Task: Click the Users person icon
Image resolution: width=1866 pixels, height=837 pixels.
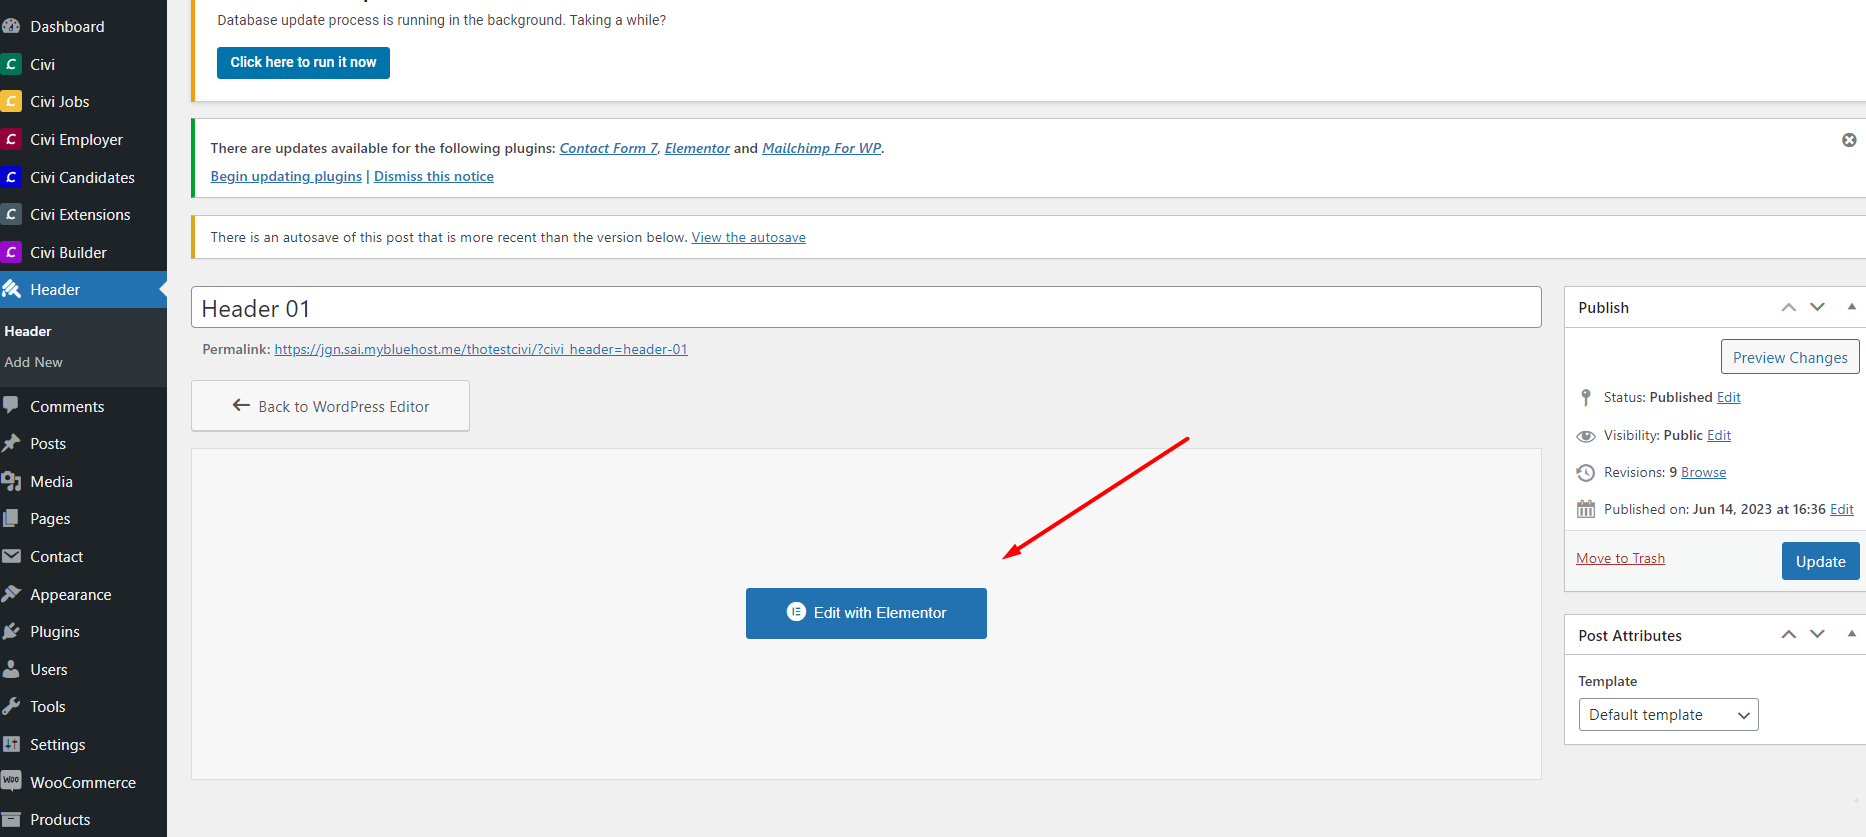Action: (11, 669)
